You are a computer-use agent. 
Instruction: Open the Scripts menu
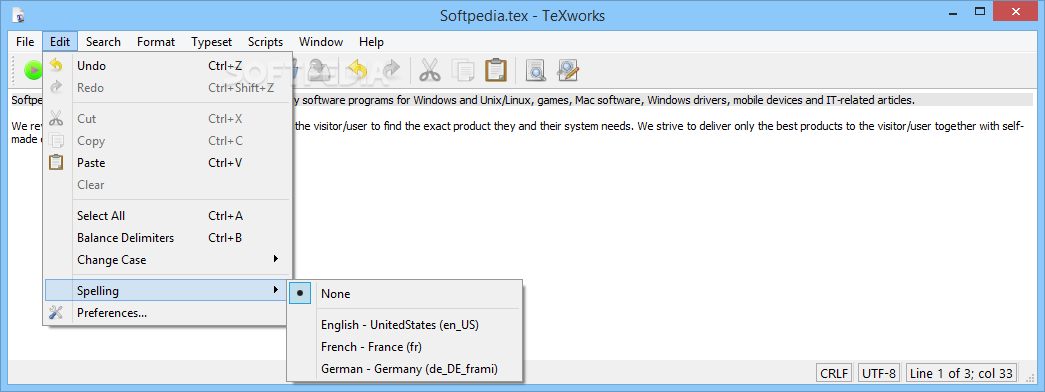coord(265,42)
